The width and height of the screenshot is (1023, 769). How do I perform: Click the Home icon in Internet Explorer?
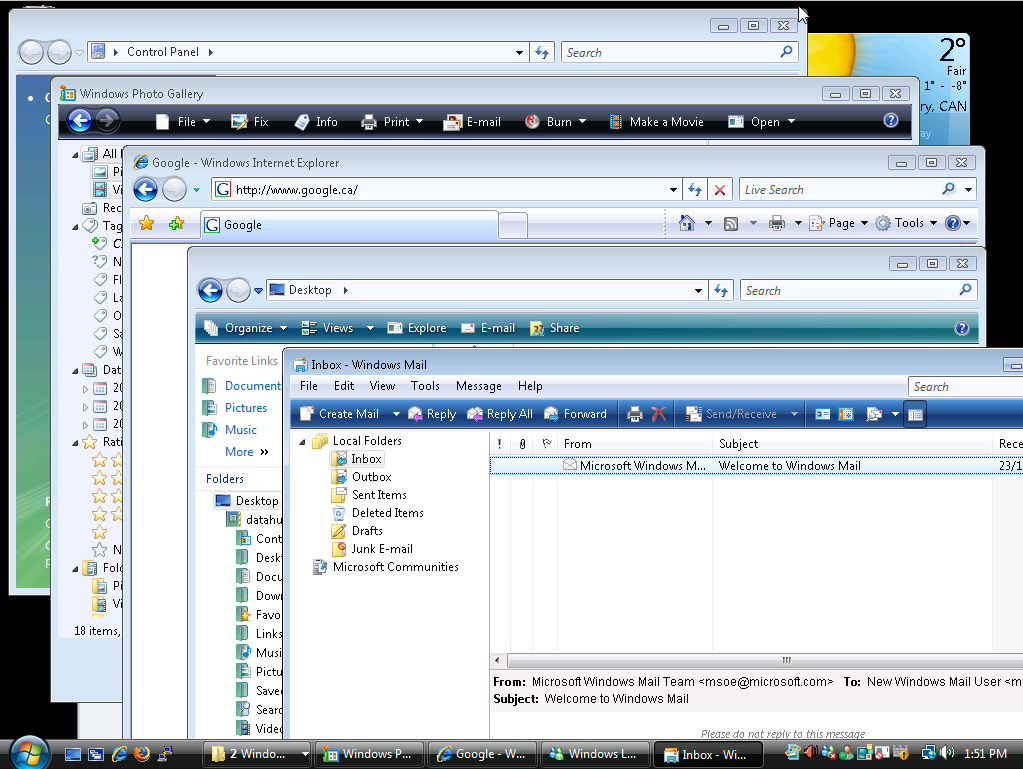687,223
